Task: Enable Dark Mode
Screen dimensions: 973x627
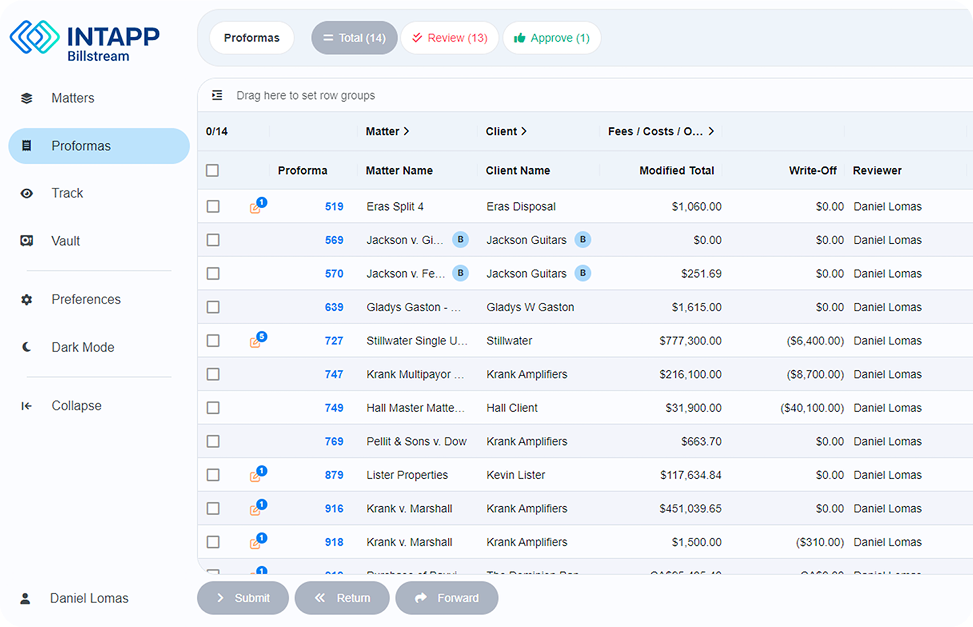Action: [x=81, y=347]
